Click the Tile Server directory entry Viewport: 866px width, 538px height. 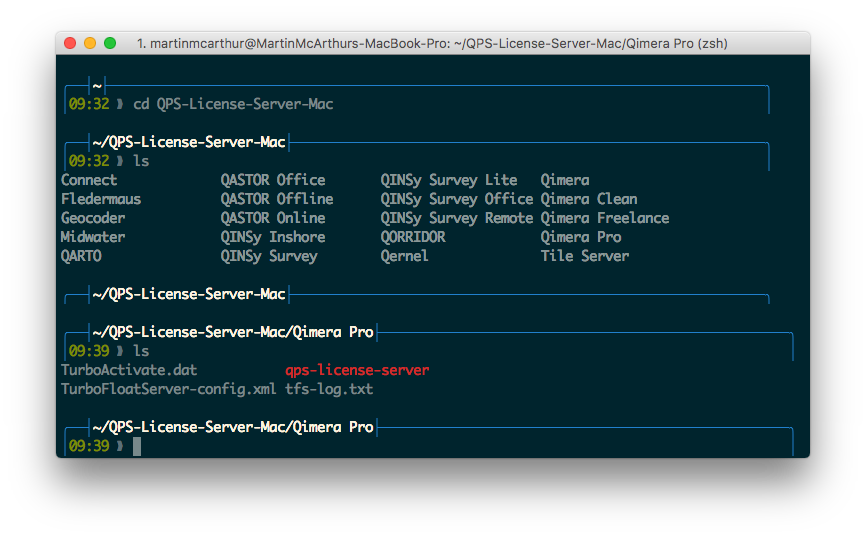click(585, 256)
